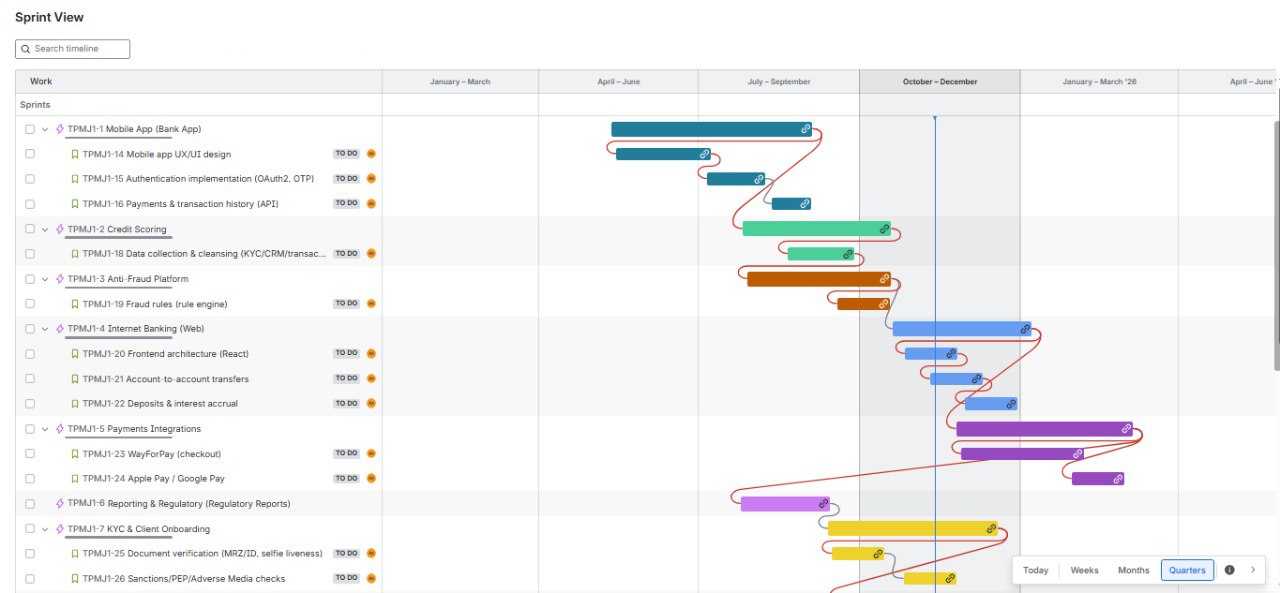
Task: Click link icon on Payments Integrations bar
Action: click(x=1126, y=429)
